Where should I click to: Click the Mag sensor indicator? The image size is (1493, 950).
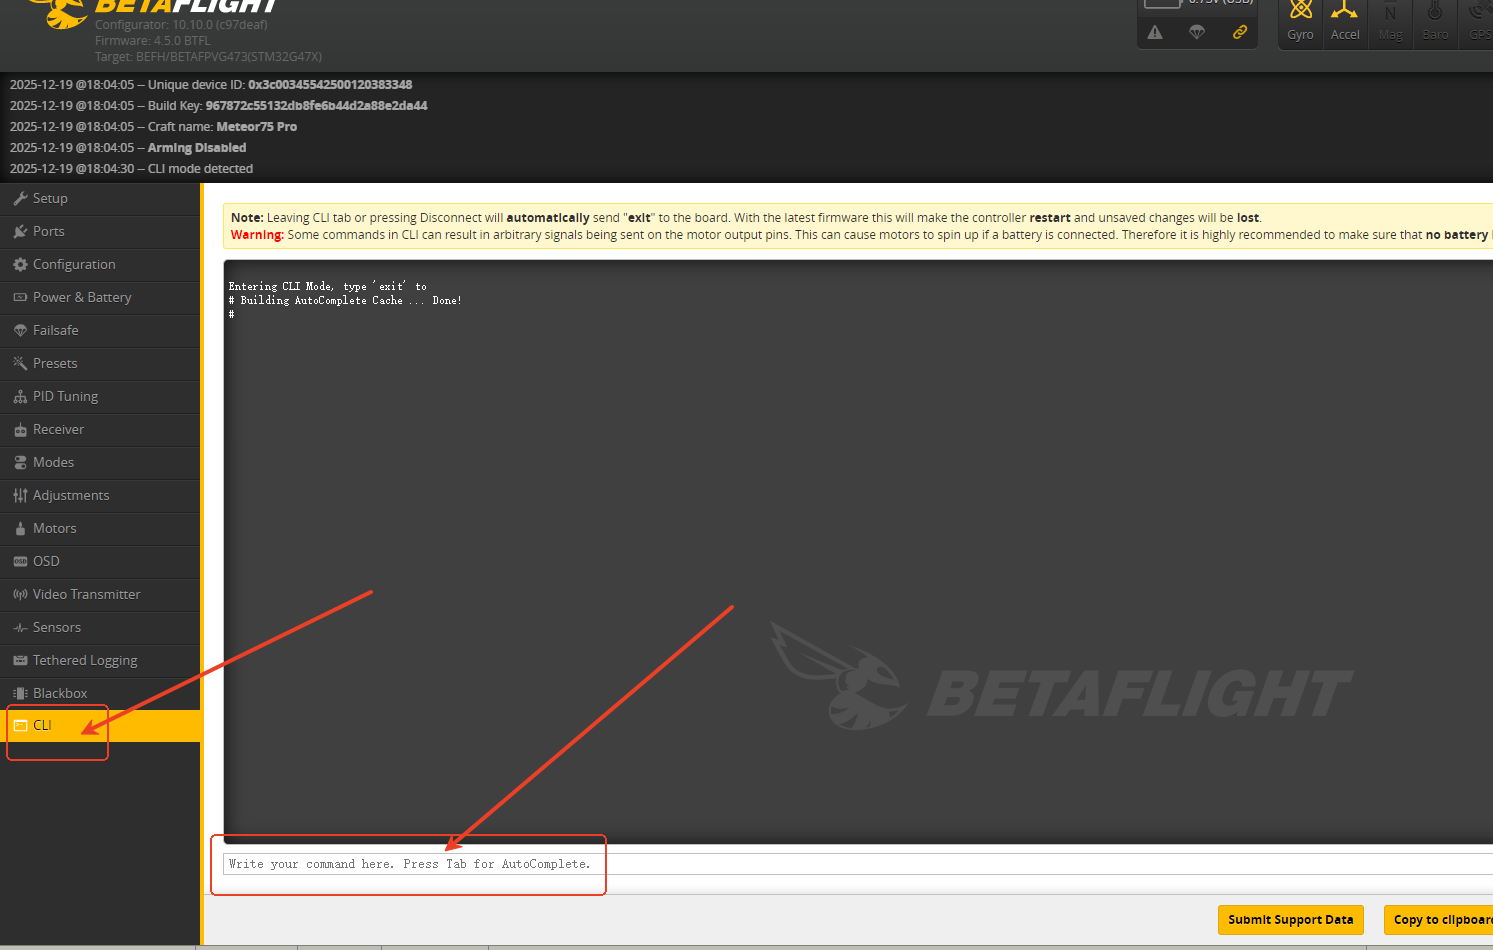[x=1390, y=22]
